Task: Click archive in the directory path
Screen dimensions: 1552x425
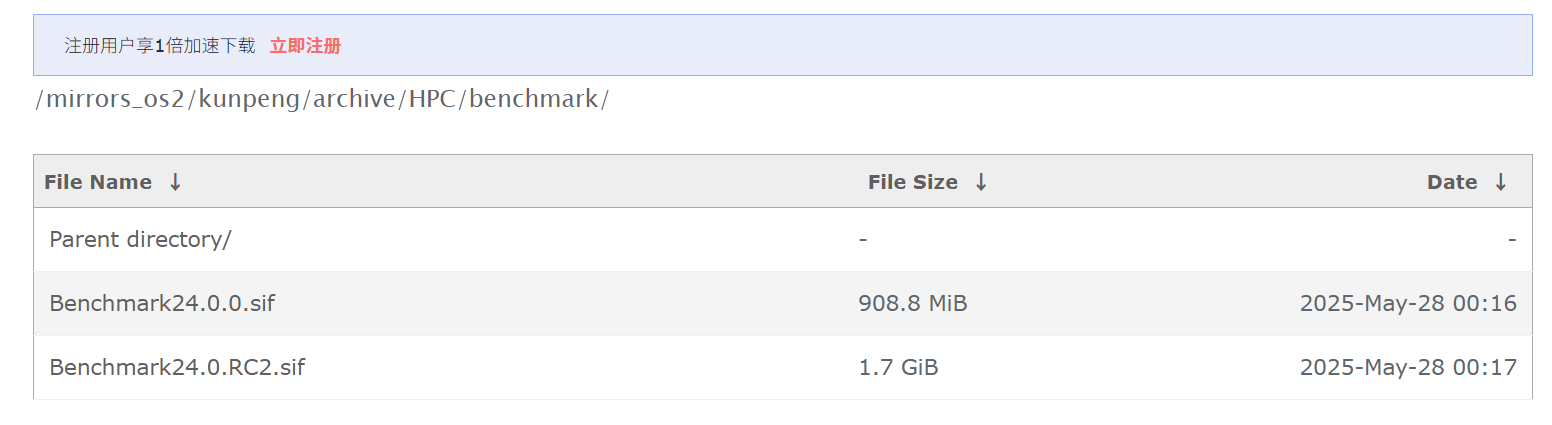Action: pos(354,100)
